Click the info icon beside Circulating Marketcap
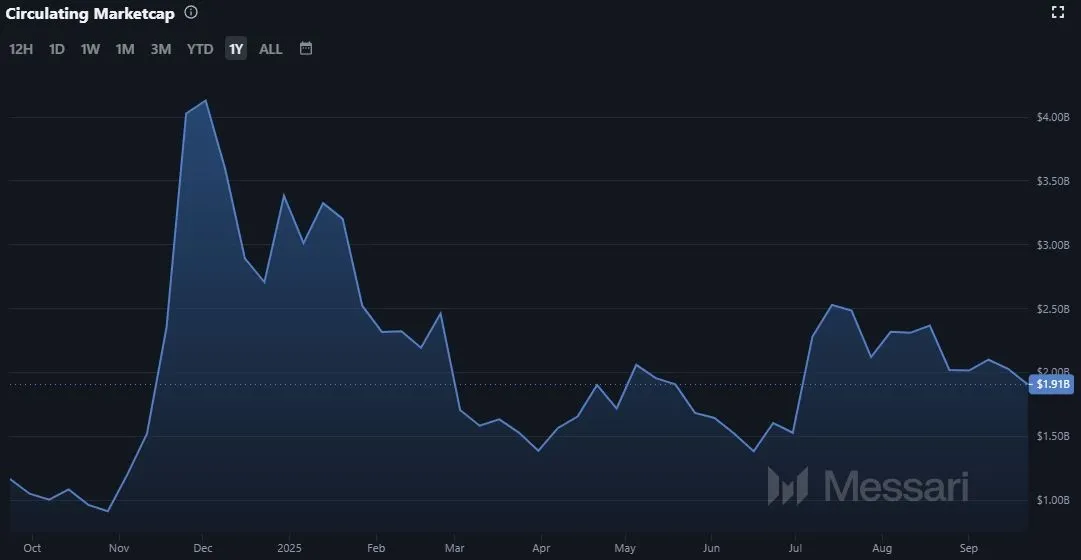Image resolution: width=1081 pixels, height=560 pixels. tap(191, 13)
